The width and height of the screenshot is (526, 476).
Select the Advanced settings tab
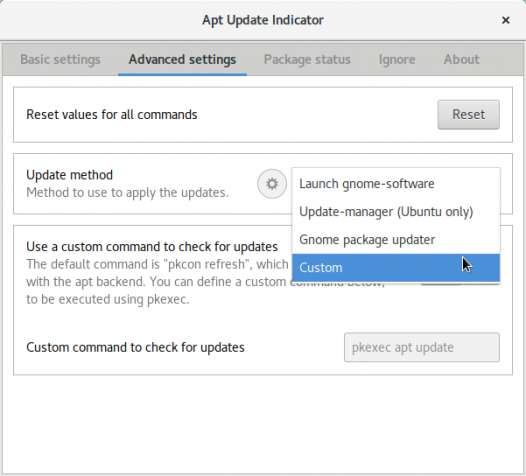pyautogui.click(x=182, y=59)
